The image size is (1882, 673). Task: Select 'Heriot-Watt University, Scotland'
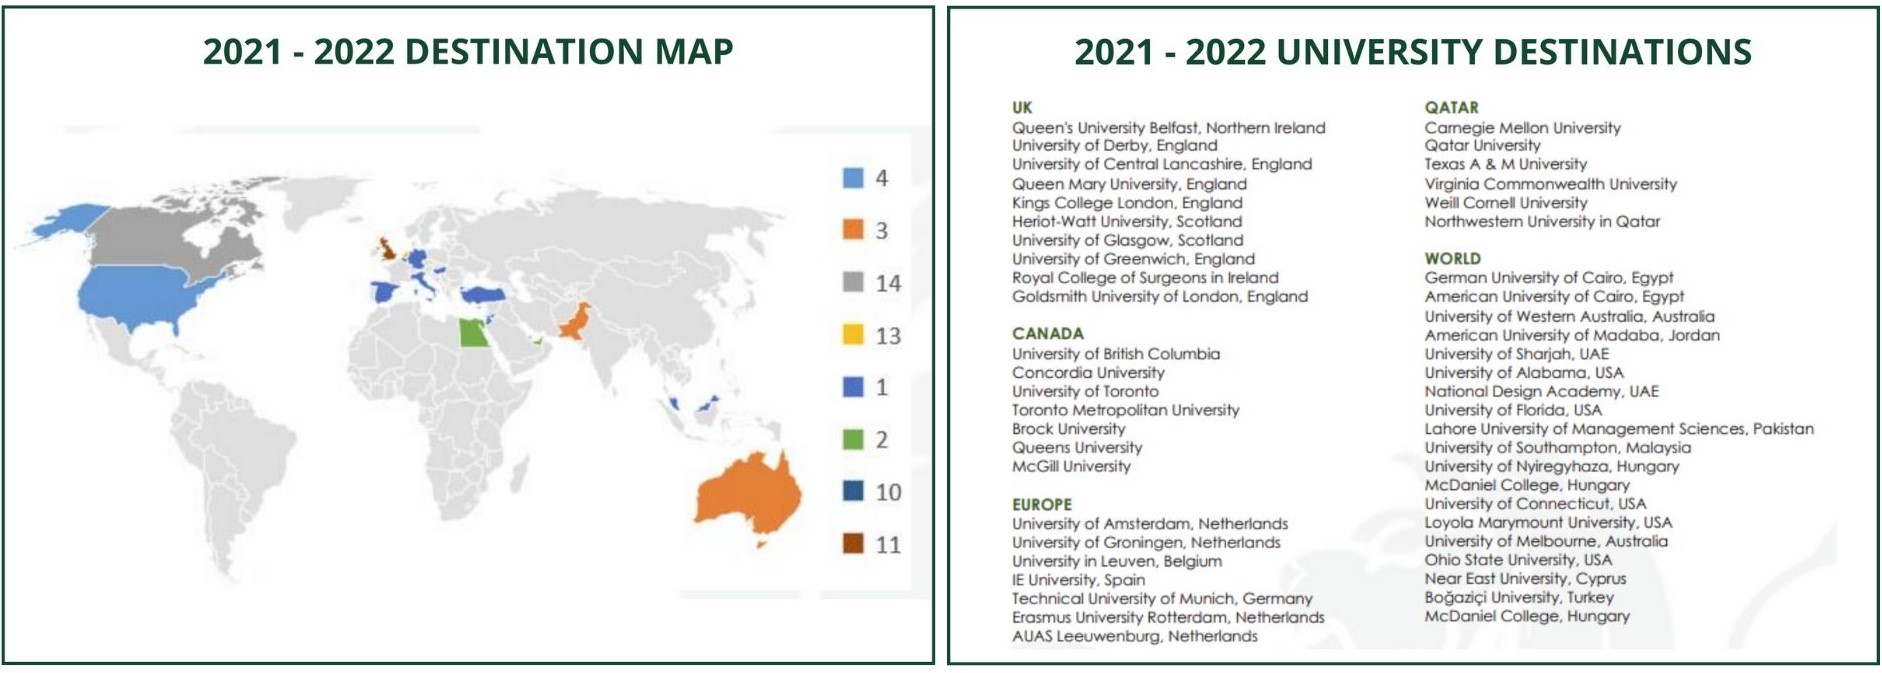tap(1127, 222)
